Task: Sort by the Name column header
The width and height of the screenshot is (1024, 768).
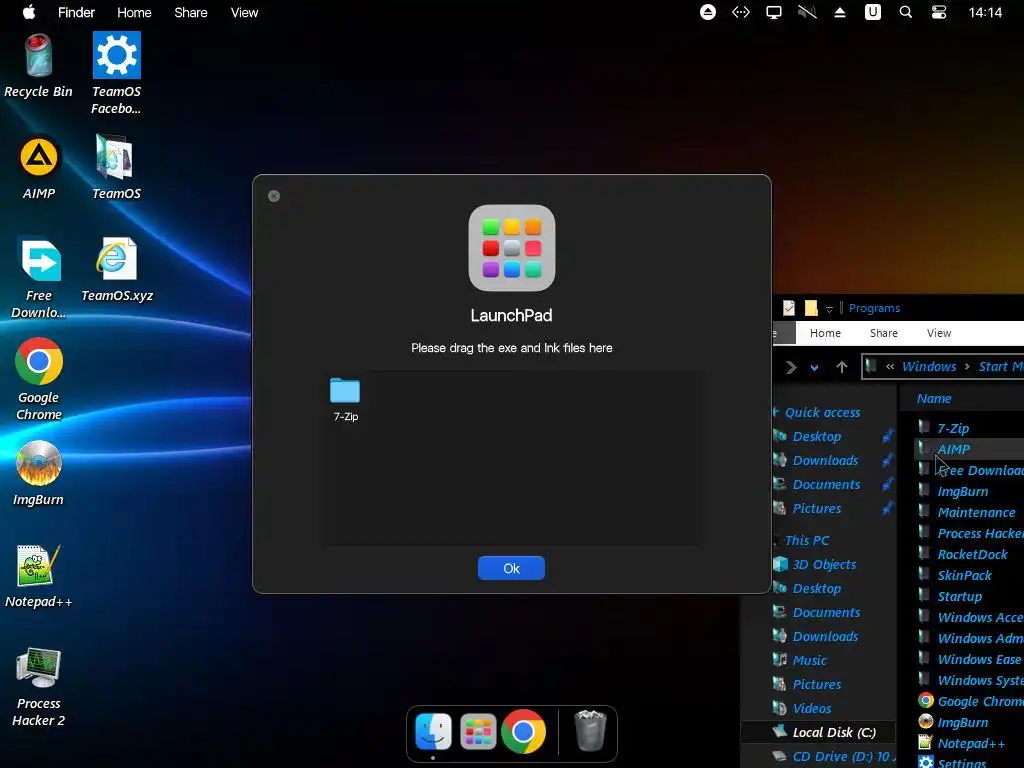Action: (934, 398)
